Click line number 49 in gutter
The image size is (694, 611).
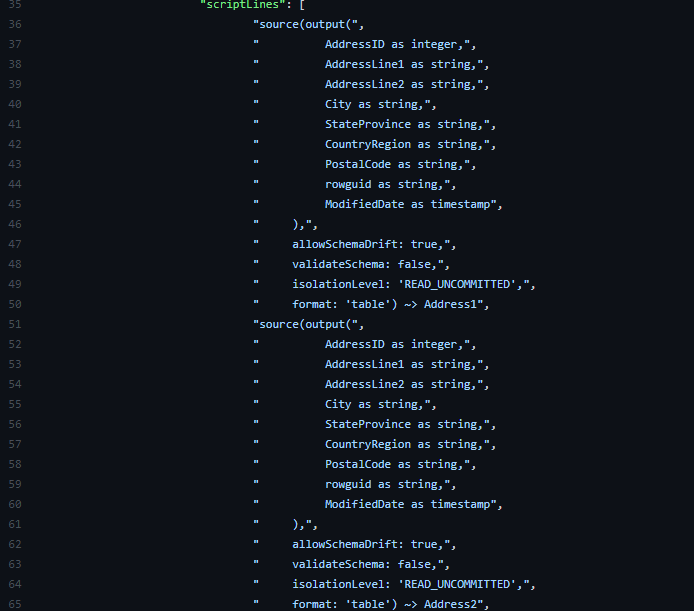click(15, 284)
